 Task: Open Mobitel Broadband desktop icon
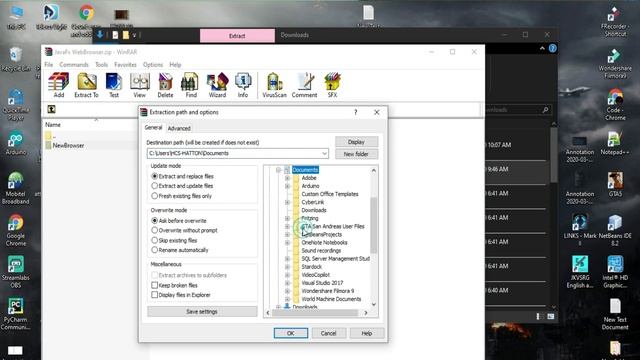[16, 188]
